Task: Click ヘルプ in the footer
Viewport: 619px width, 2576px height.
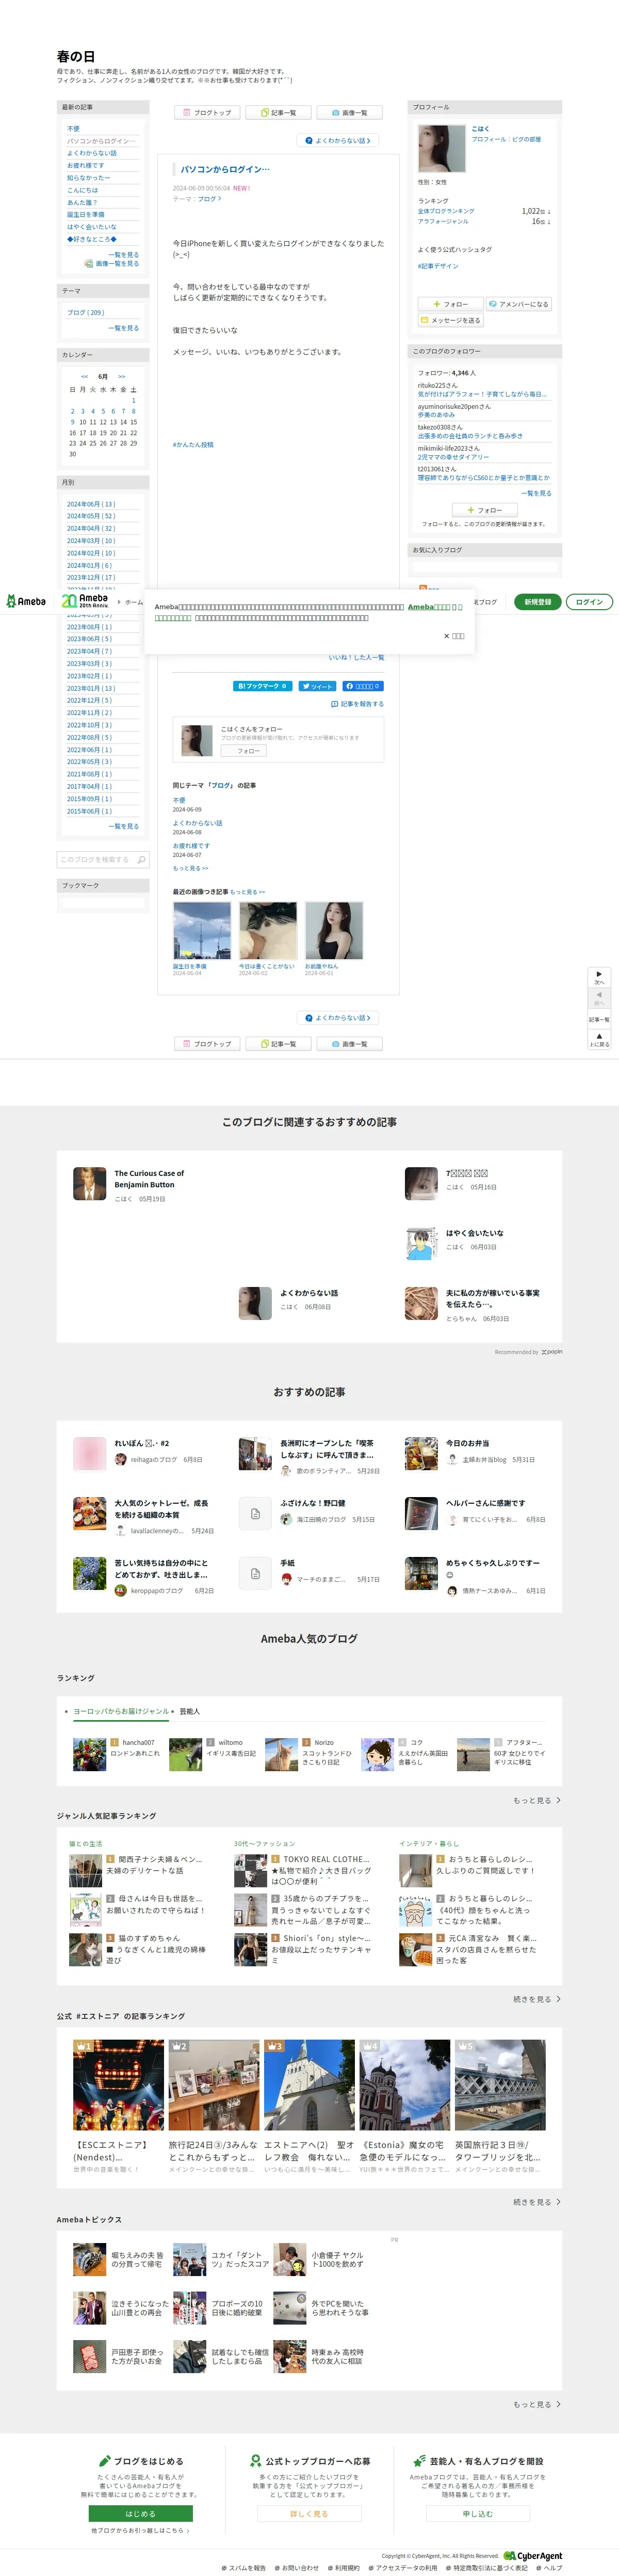Action: [550, 2568]
